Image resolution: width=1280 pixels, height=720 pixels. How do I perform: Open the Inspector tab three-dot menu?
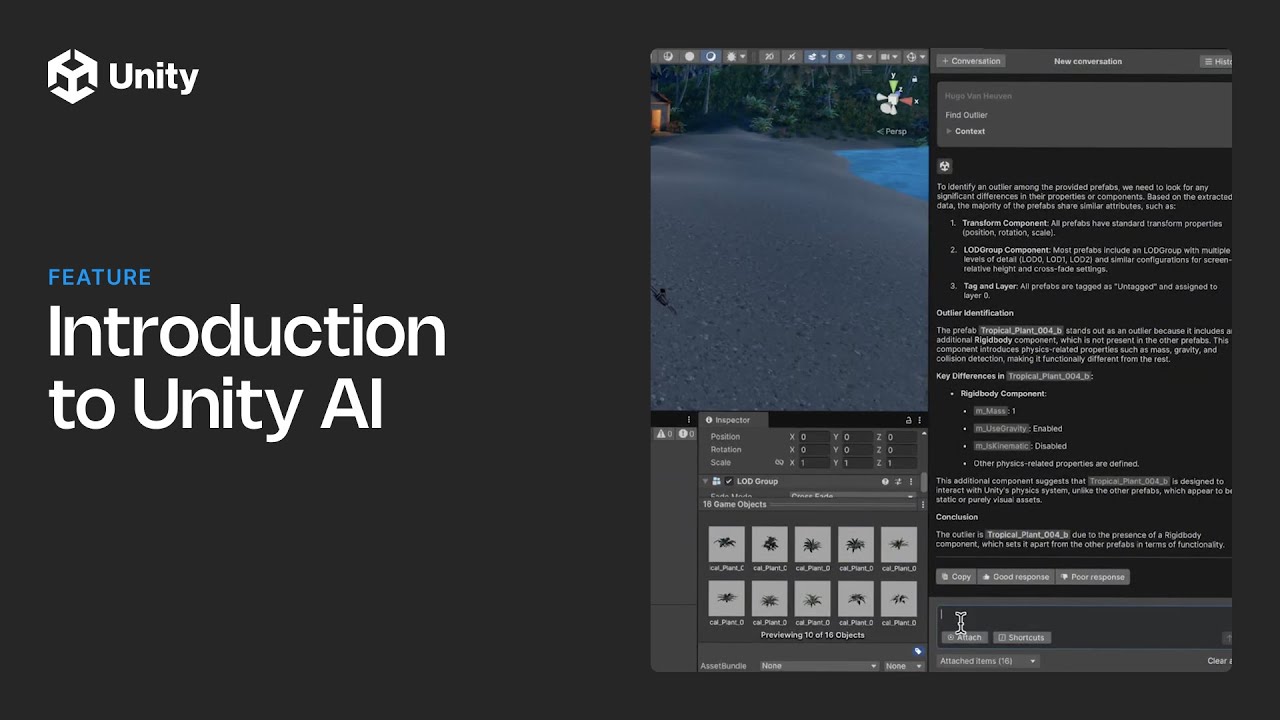coord(920,420)
